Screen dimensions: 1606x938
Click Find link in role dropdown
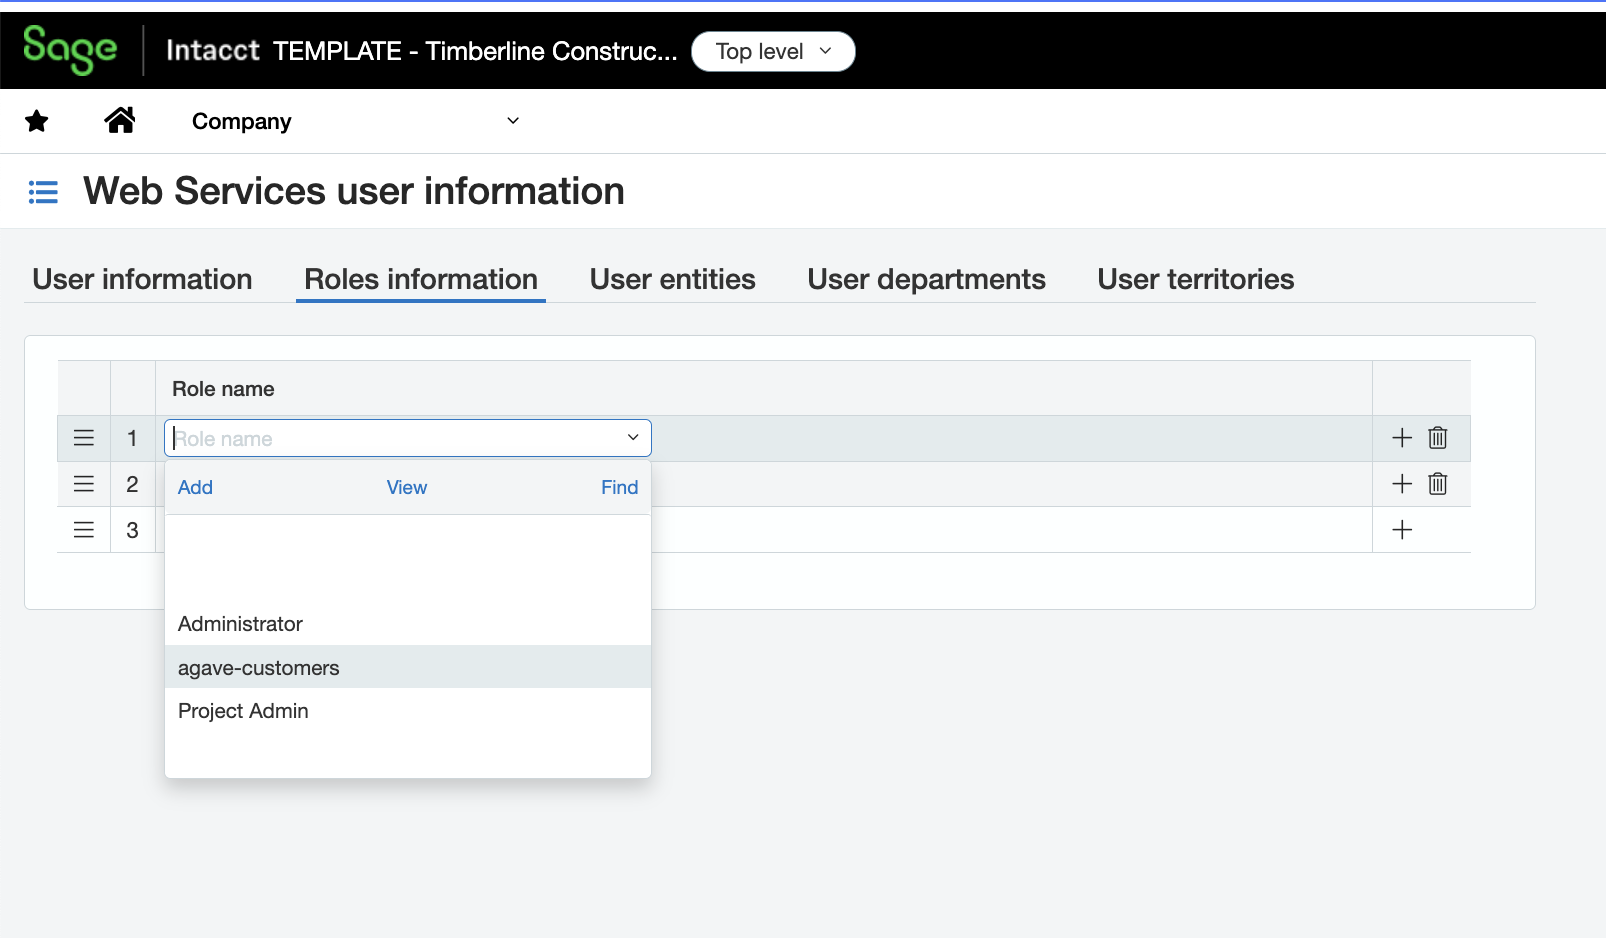point(620,487)
